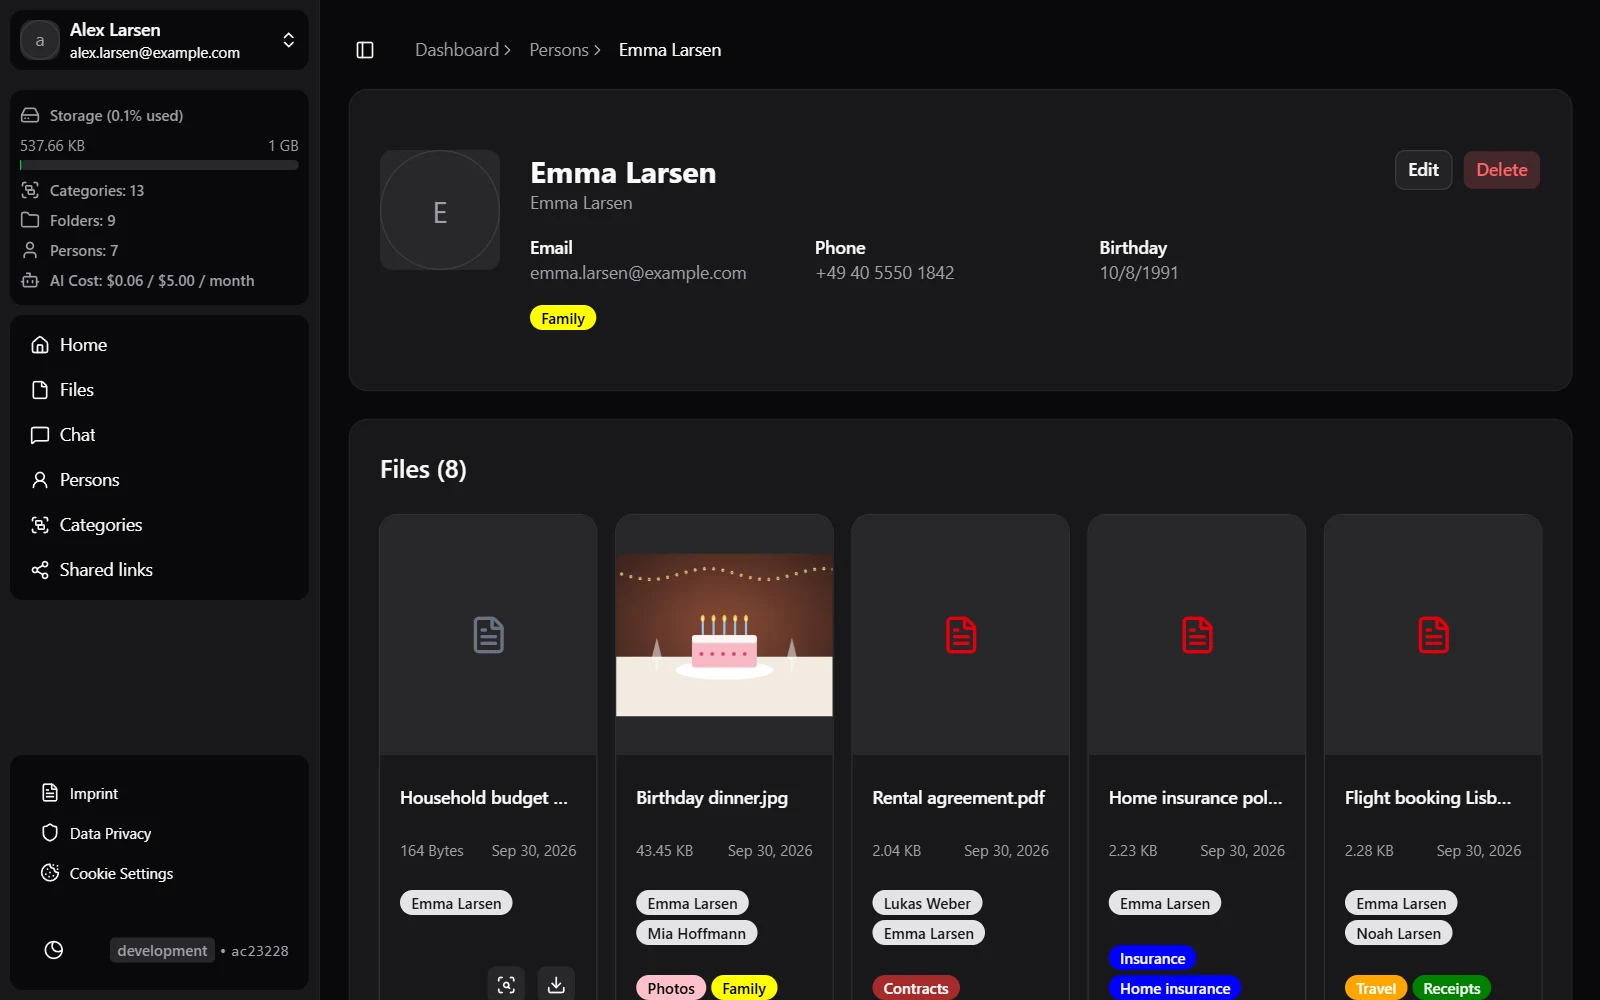This screenshot has width=1600, height=1000.
Task: Open the account switcher chevron for Alex Larsen
Action: tap(289, 40)
